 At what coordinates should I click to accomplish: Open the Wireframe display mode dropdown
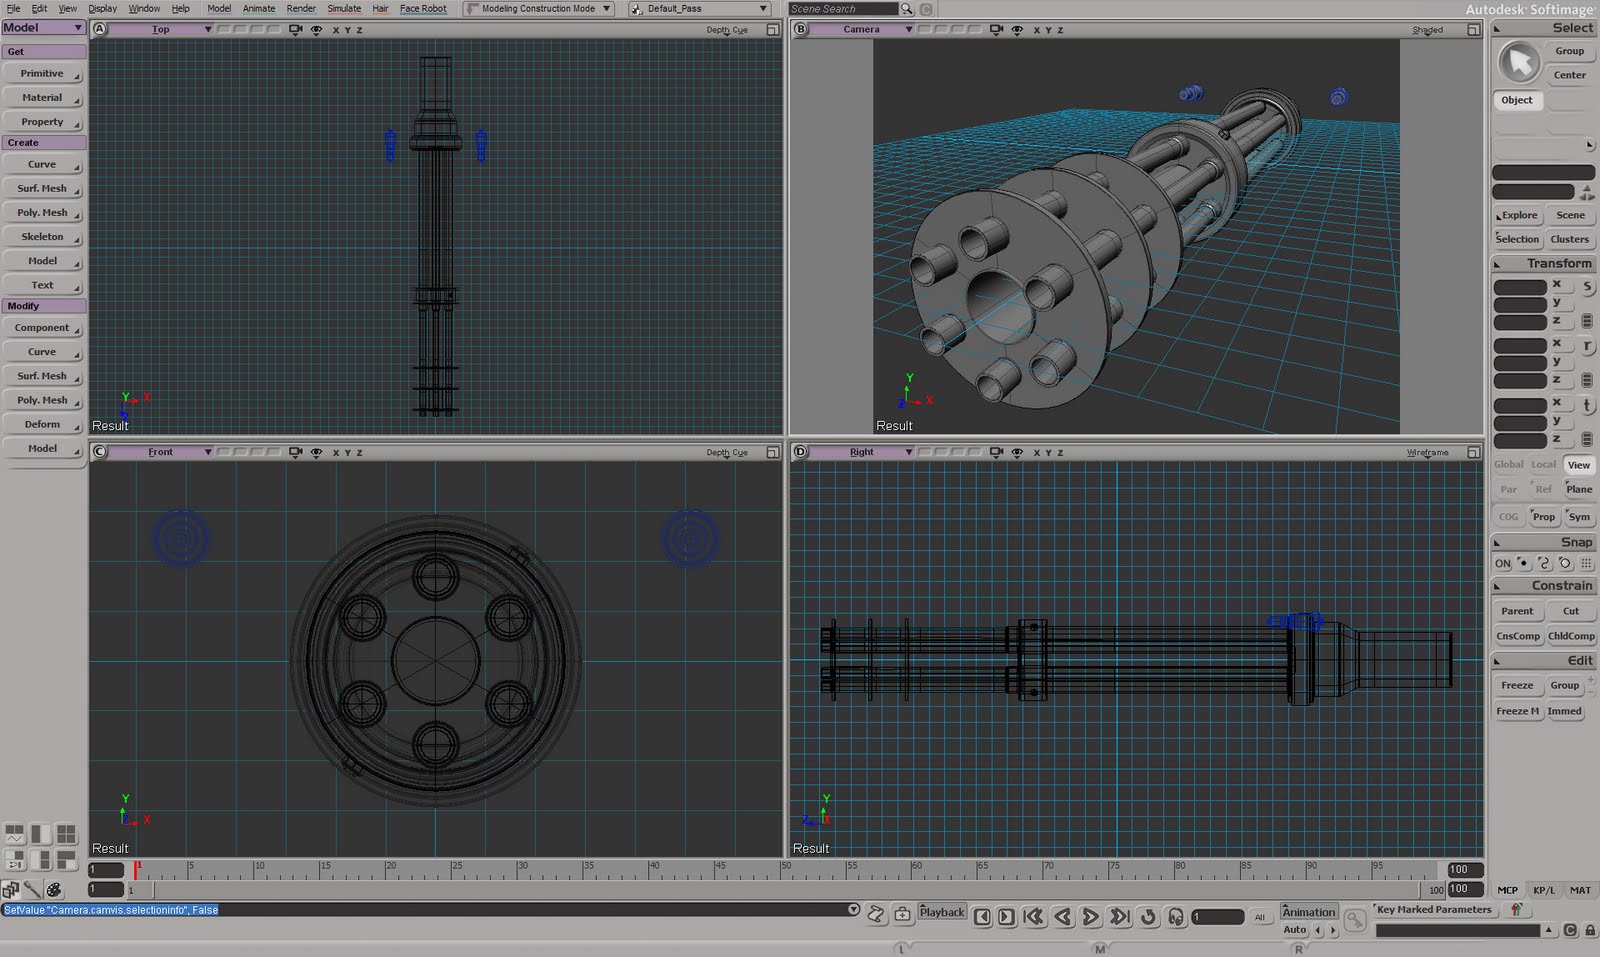[x=1427, y=453]
